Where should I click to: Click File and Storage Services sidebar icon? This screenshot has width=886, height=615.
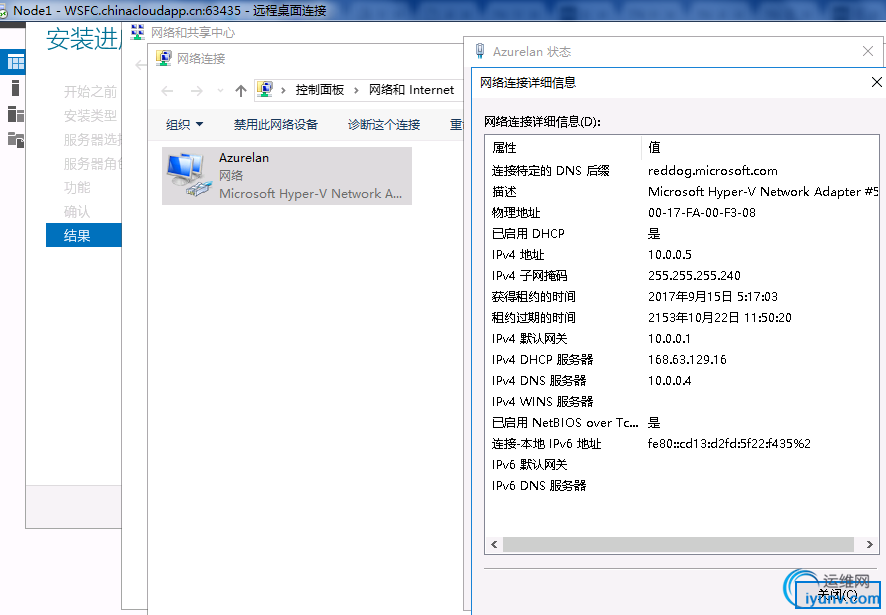[x=15, y=140]
